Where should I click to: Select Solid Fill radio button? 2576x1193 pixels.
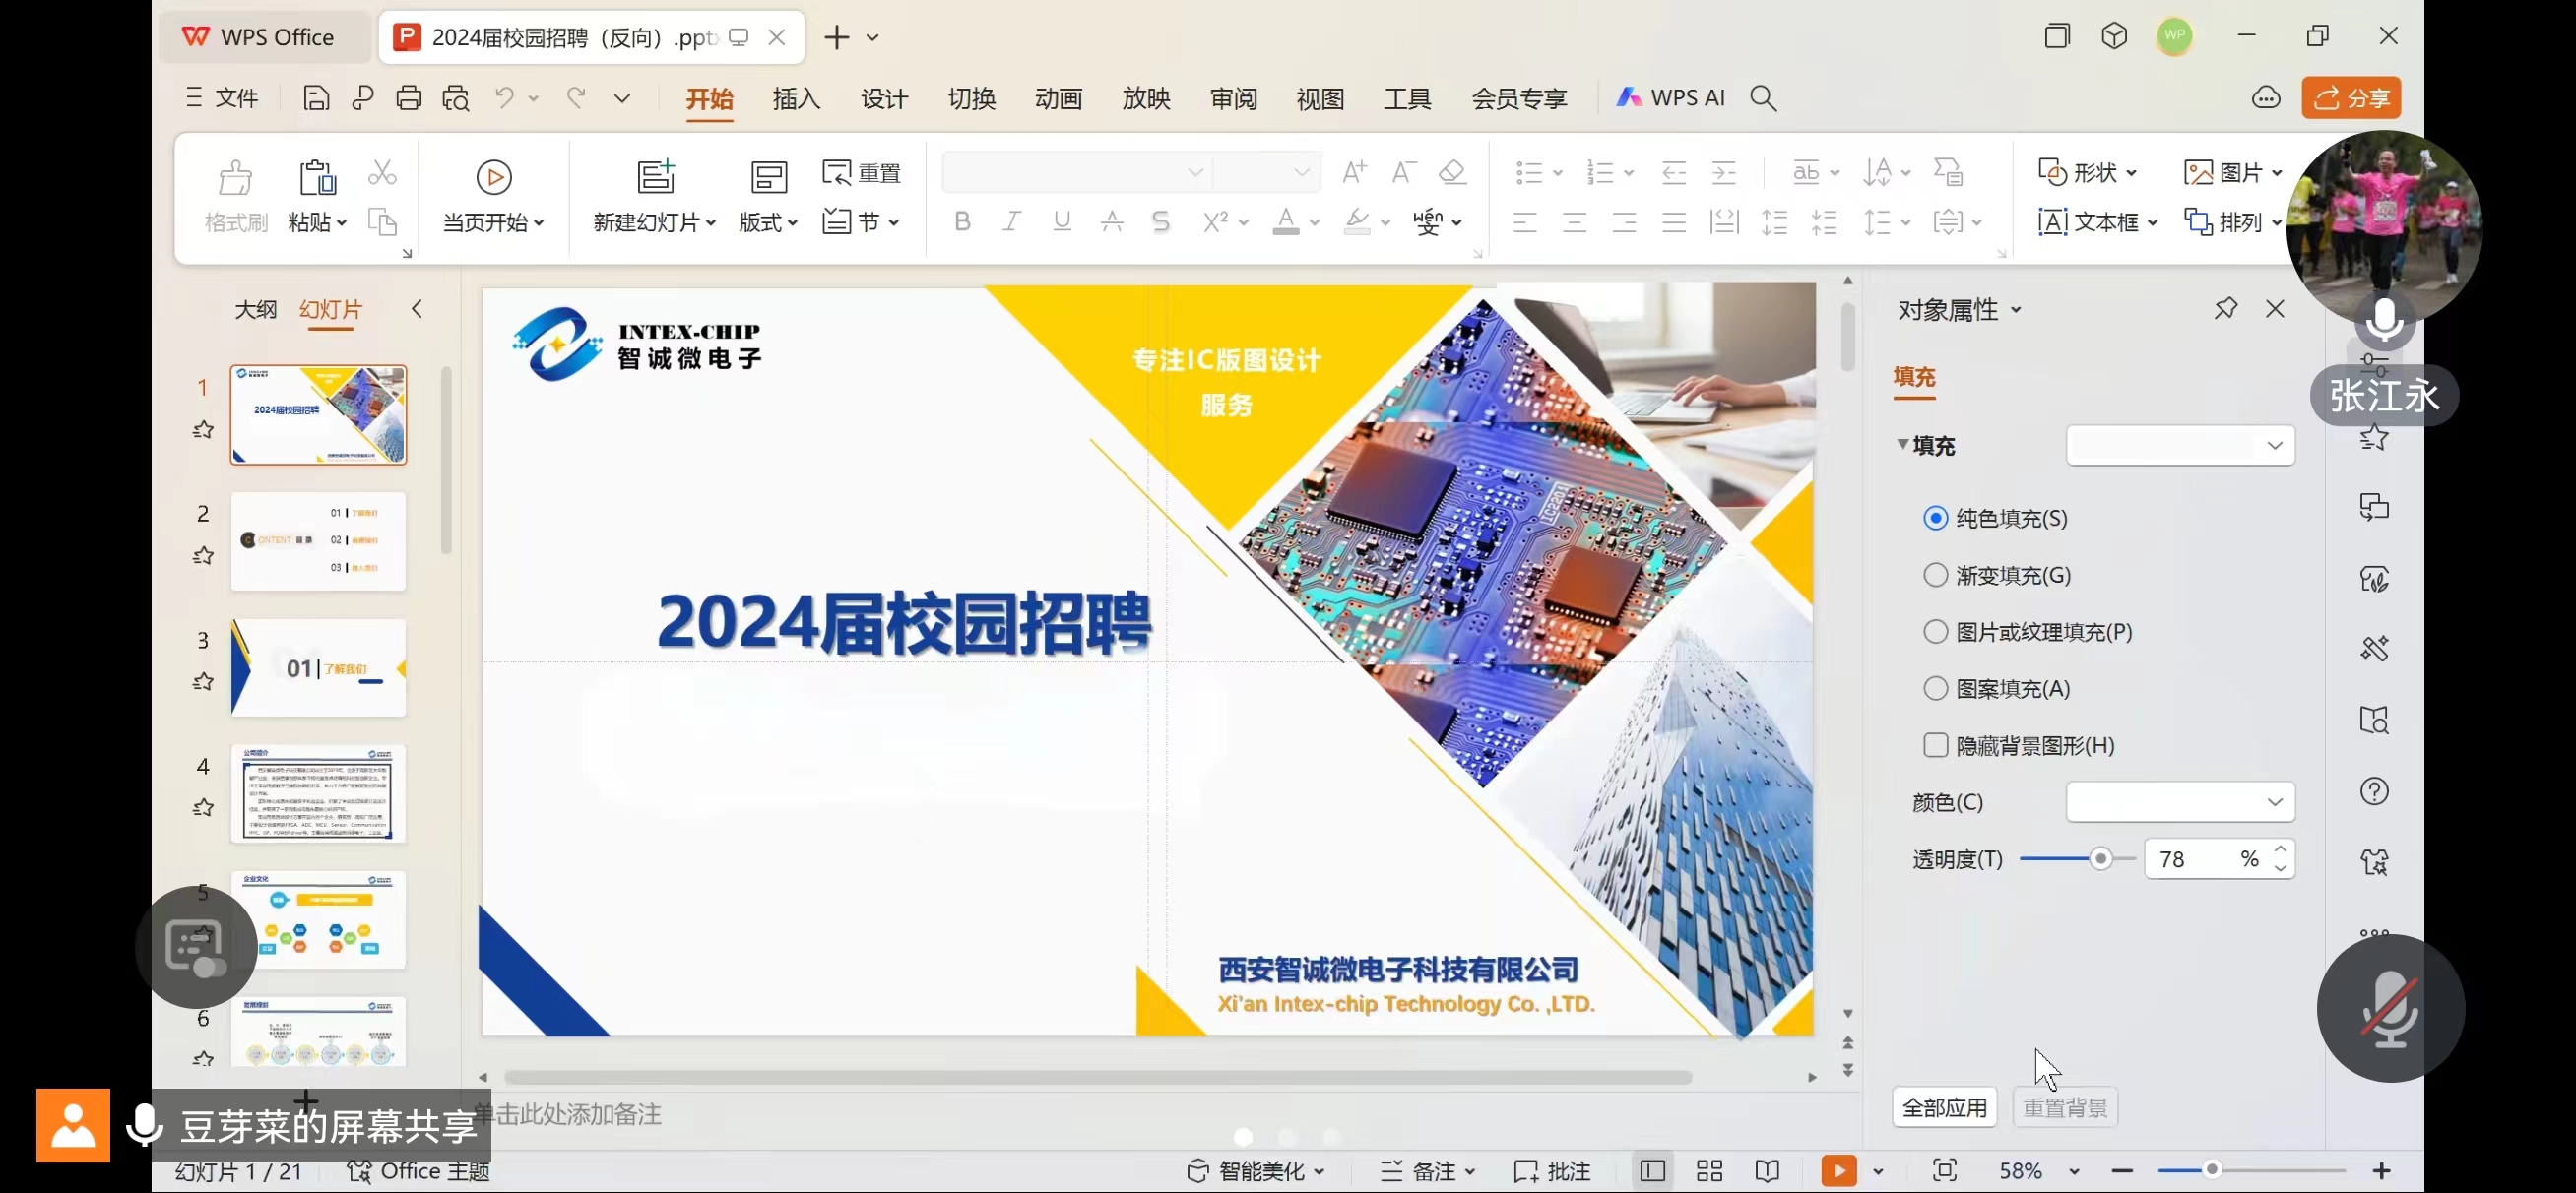(x=1936, y=518)
